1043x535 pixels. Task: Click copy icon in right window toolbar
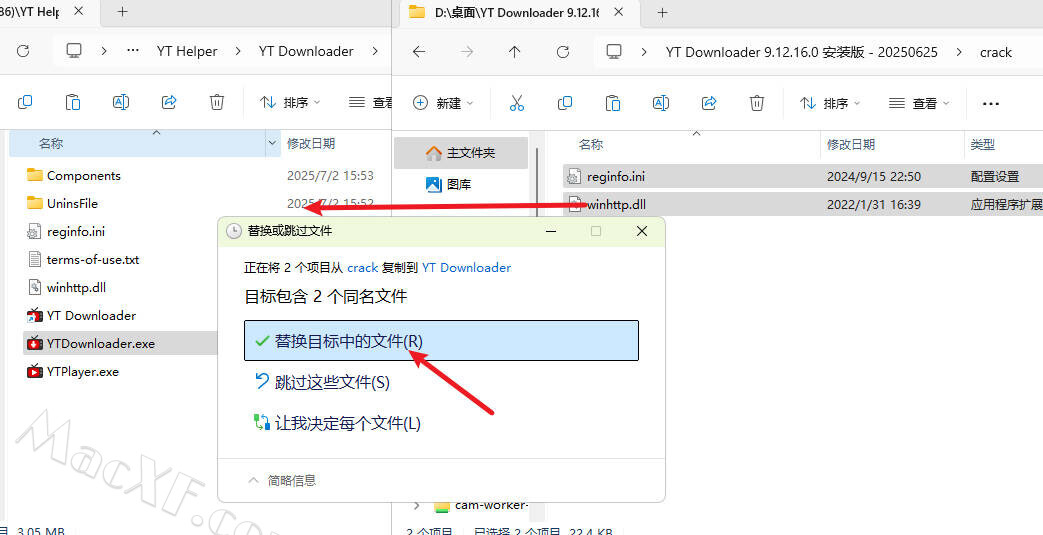565,103
